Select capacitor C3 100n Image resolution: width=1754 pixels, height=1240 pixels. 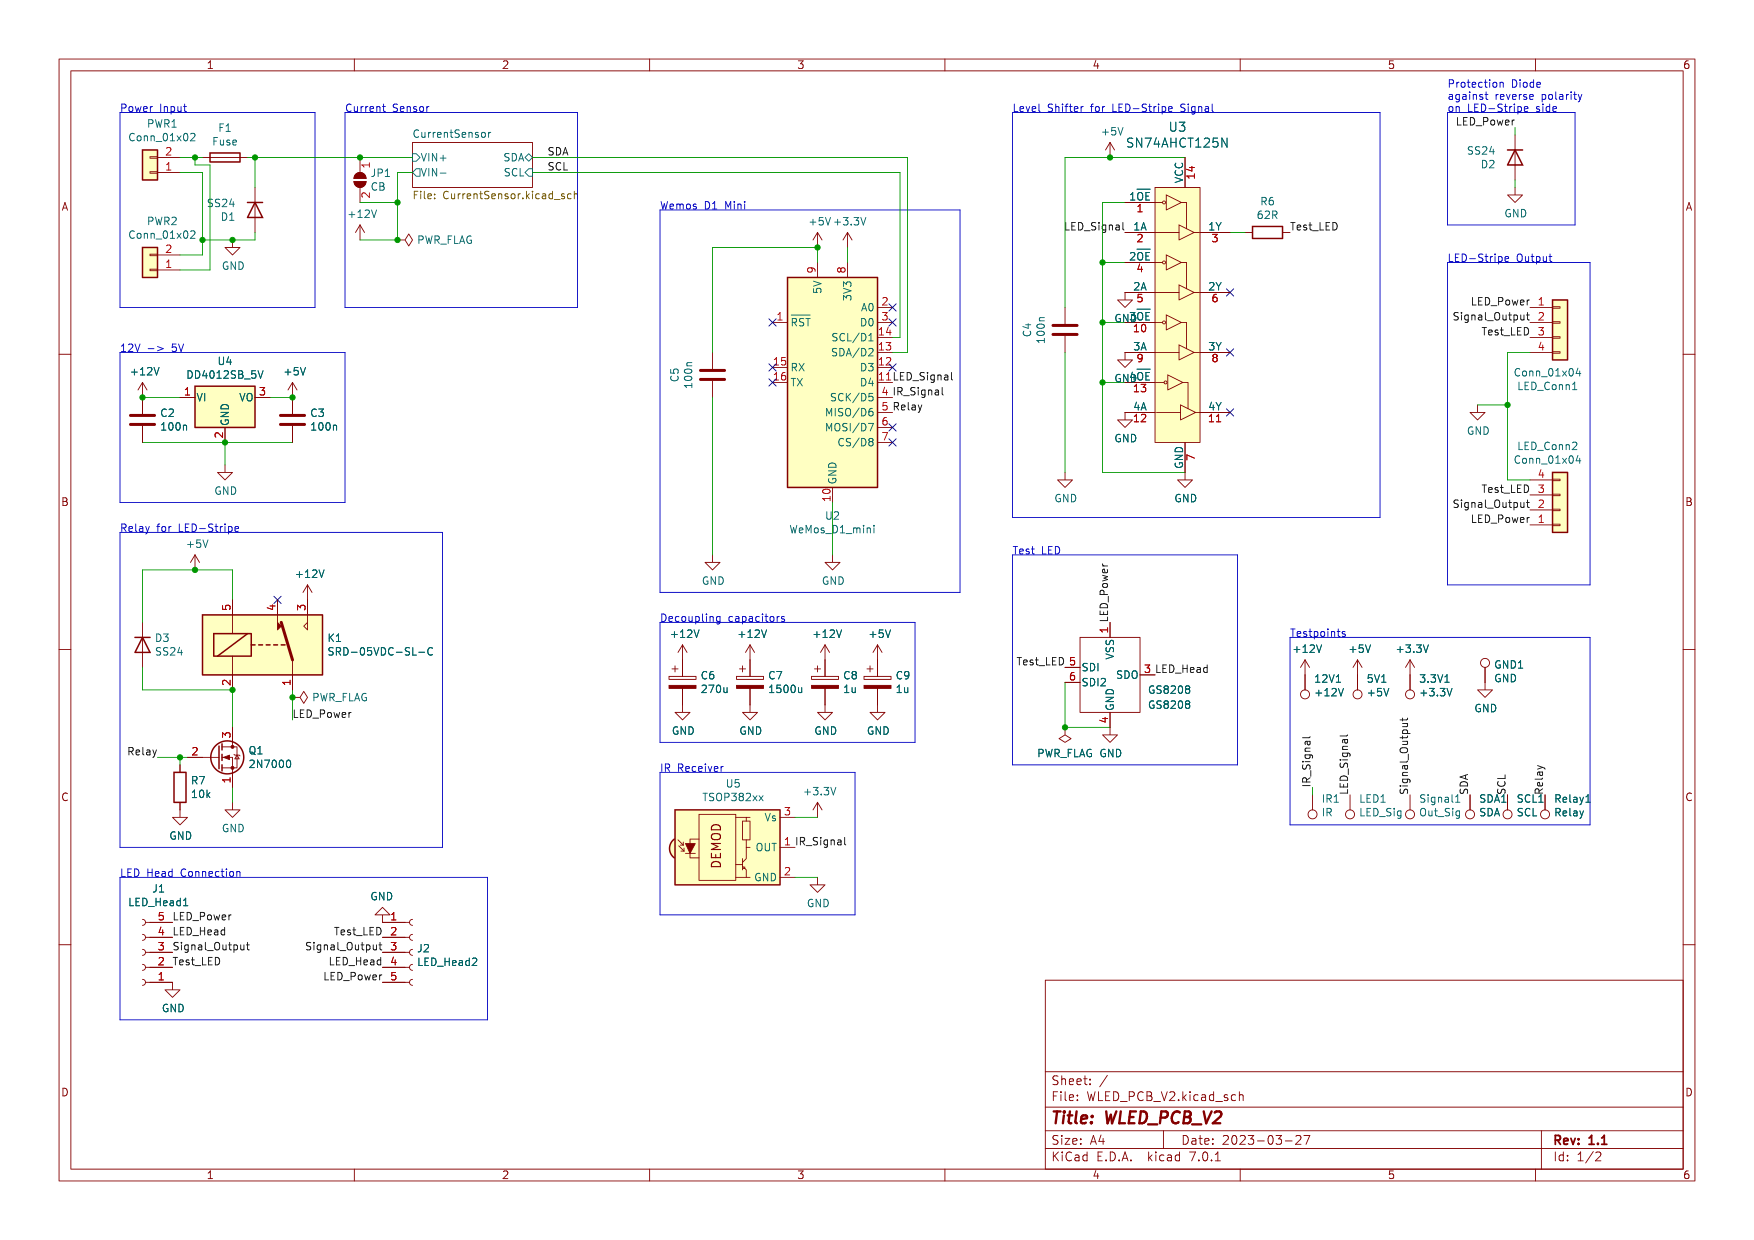click(292, 419)
